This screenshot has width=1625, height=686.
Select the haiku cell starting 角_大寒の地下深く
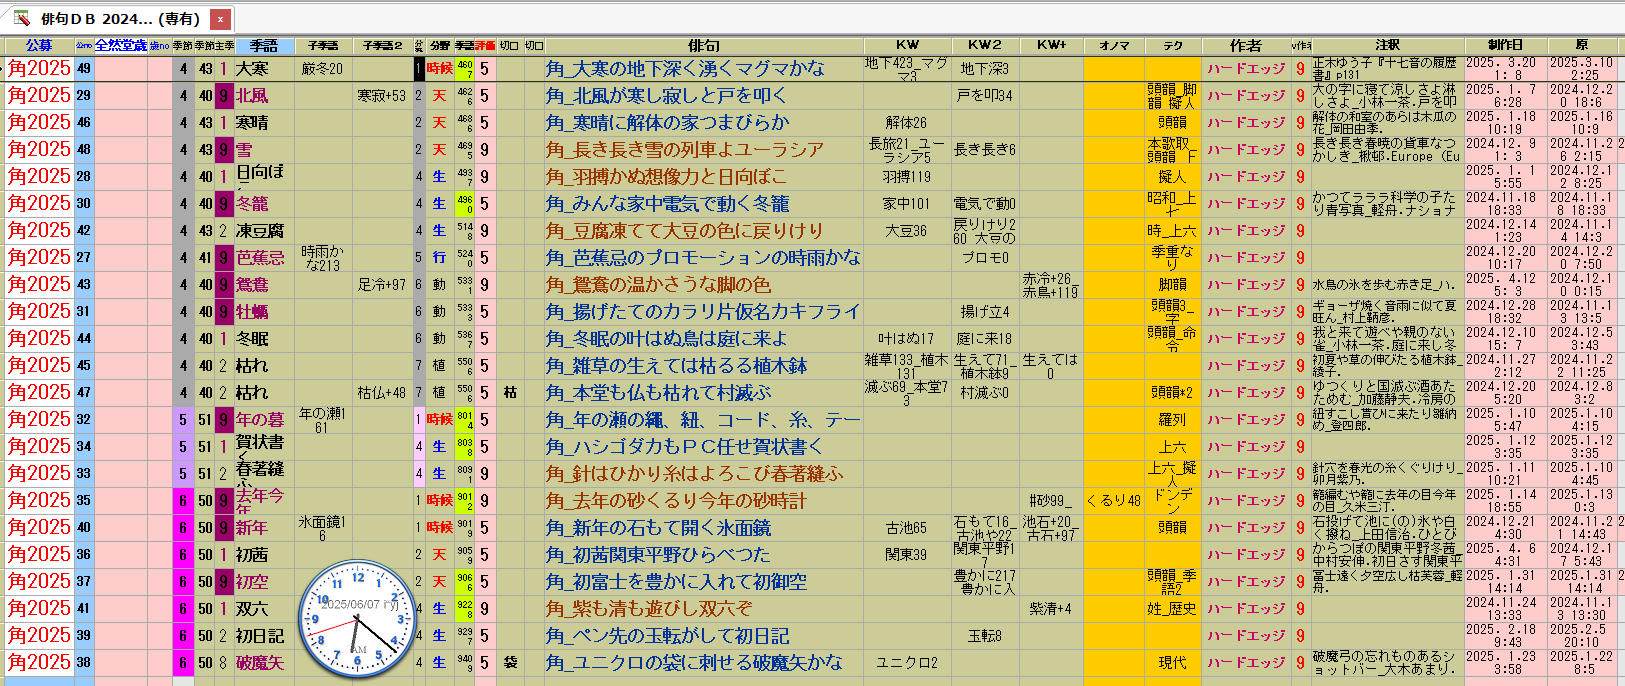point(685,69)
